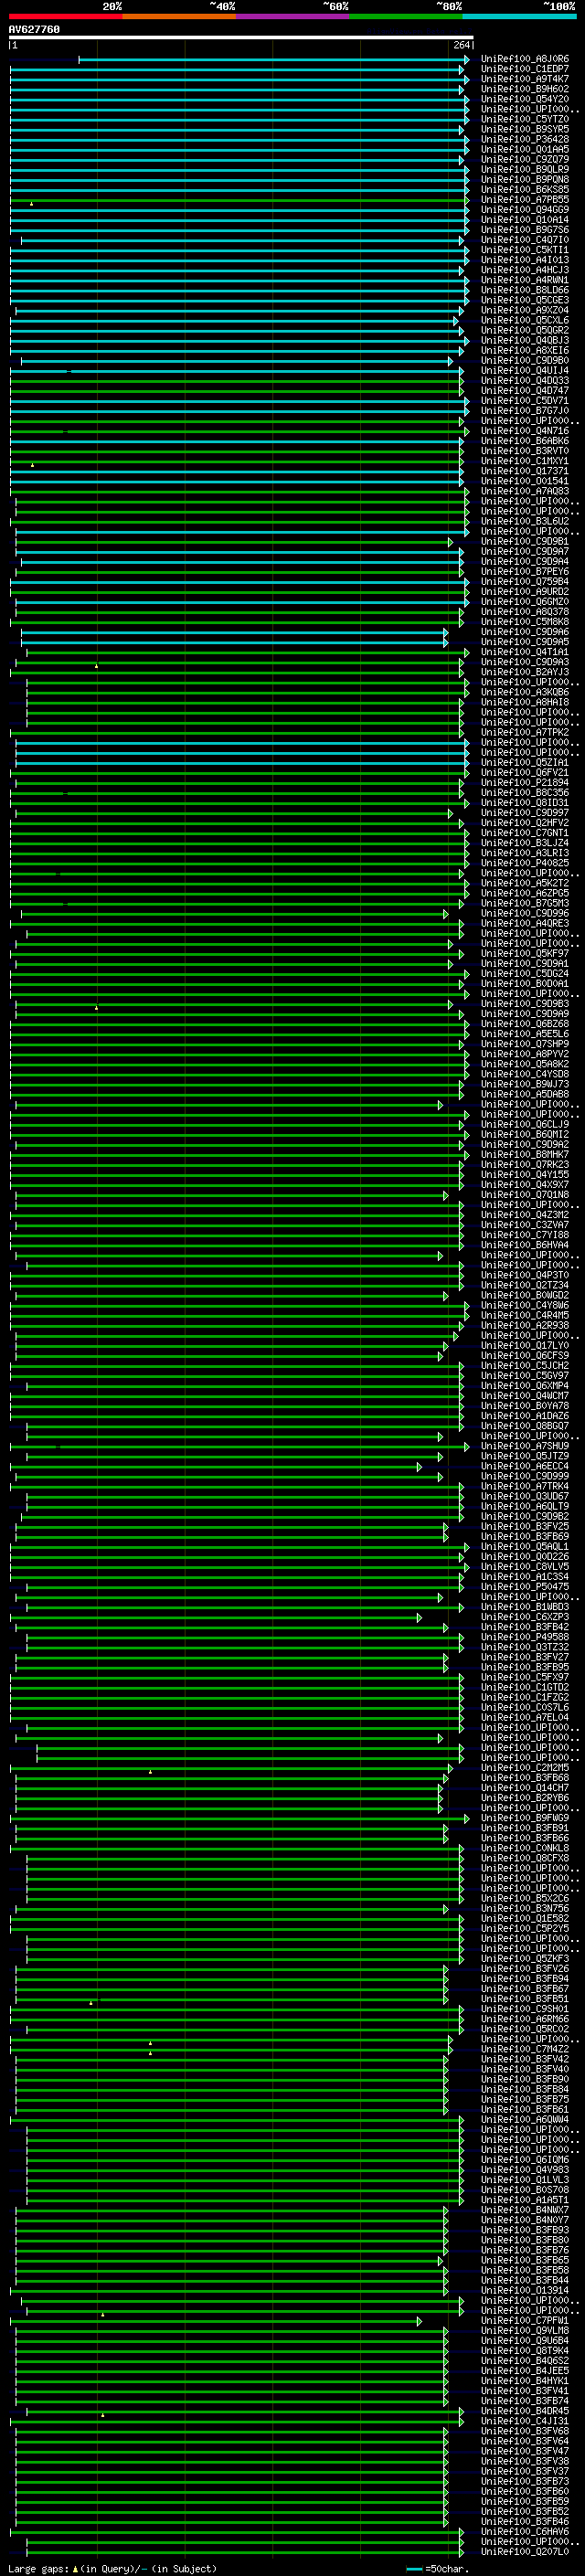The image size is (585, 2576).
Task: Open hit UniRef100_C5YTZ0
Action: 525,119
